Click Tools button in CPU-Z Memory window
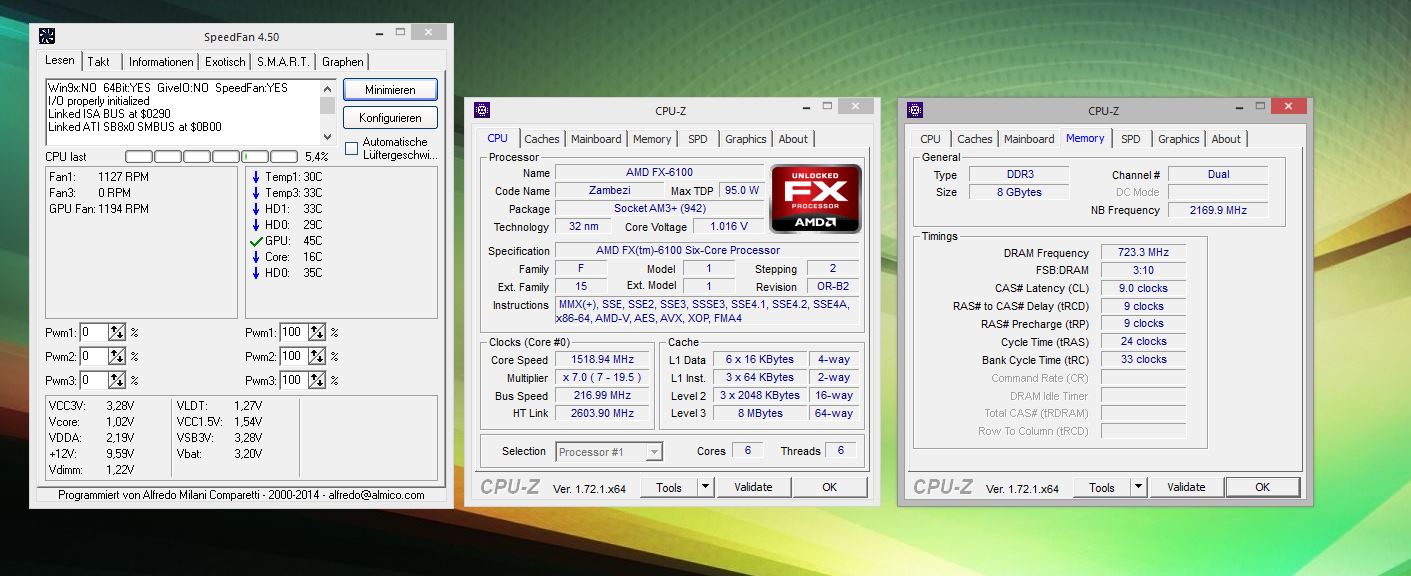Viewport: 1411px width, 576px height. point(1102,487)
